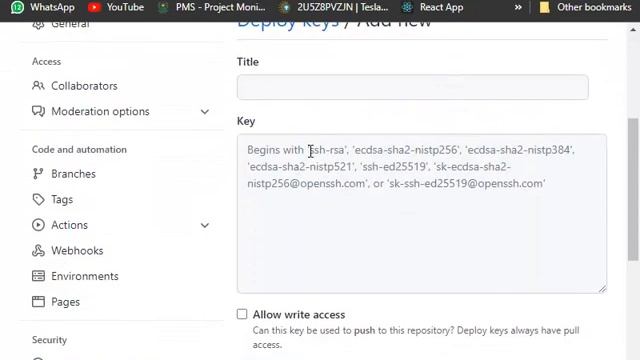
Task: Click the scrollbar up arrow
Action: (633, 29)
